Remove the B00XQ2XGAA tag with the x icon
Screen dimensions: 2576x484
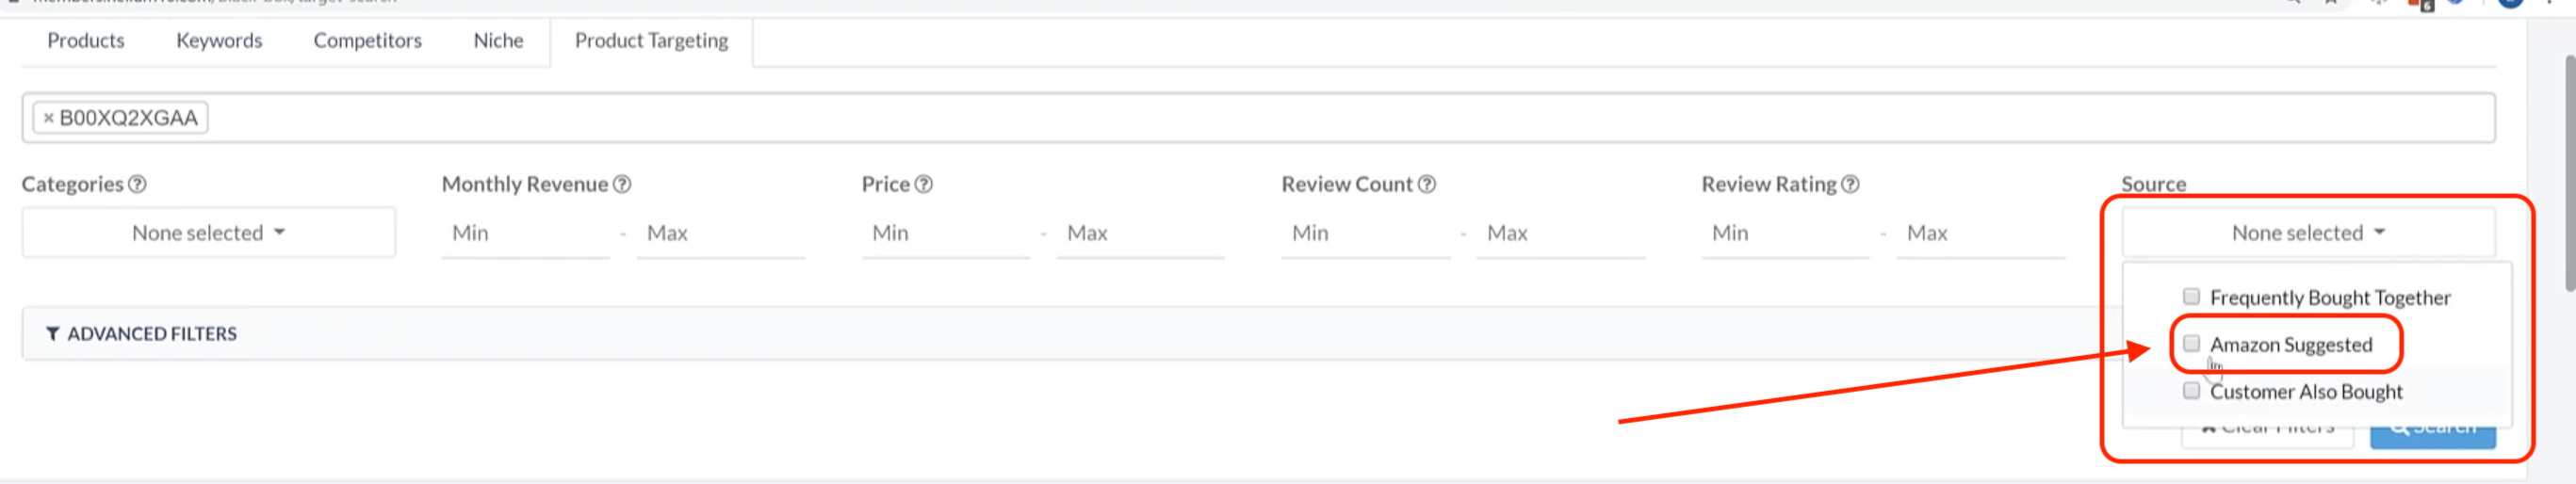[48, 118]
